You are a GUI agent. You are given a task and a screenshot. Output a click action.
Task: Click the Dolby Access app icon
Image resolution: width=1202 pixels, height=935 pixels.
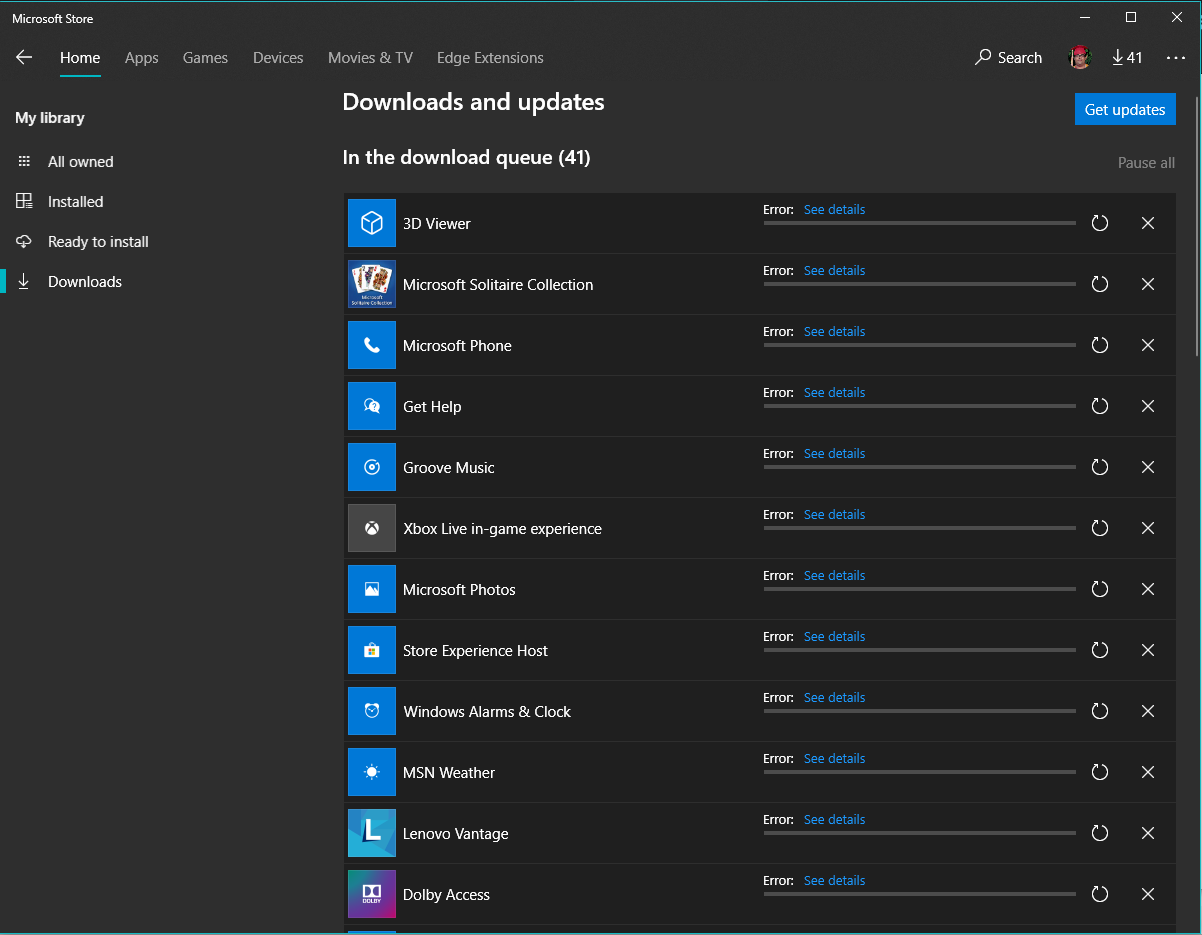pos(372,894)
